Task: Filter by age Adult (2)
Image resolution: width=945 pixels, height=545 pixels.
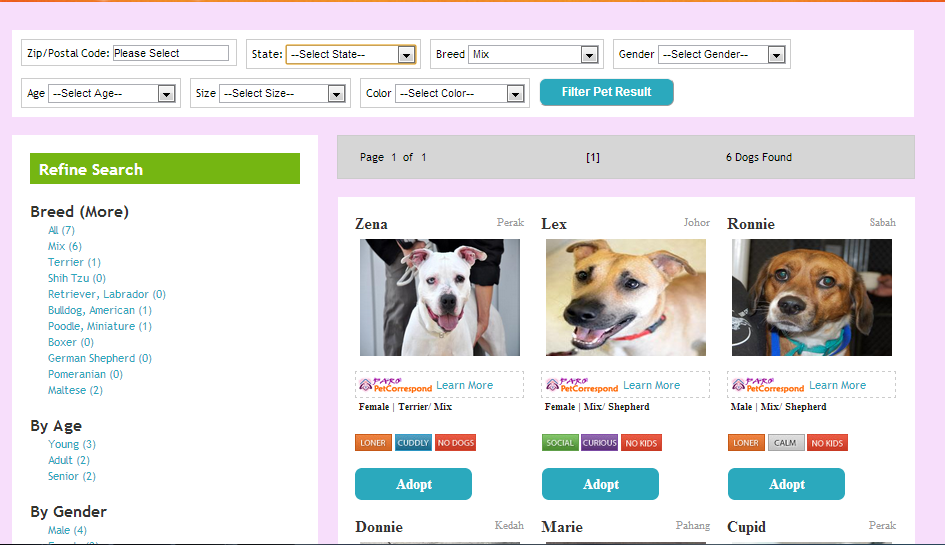Action: pos(69,460)
